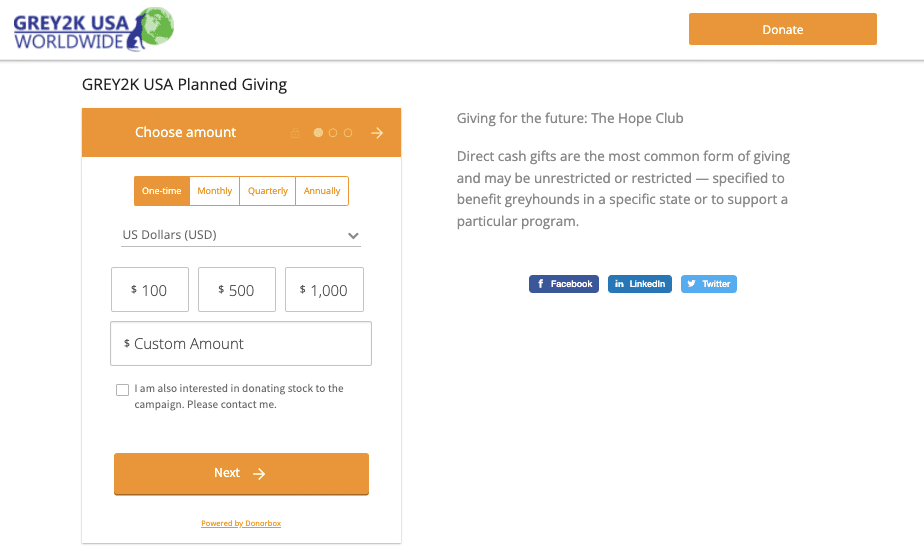Click the Custom Amount input field
The image size is (924, 555).
coord(241,344)
